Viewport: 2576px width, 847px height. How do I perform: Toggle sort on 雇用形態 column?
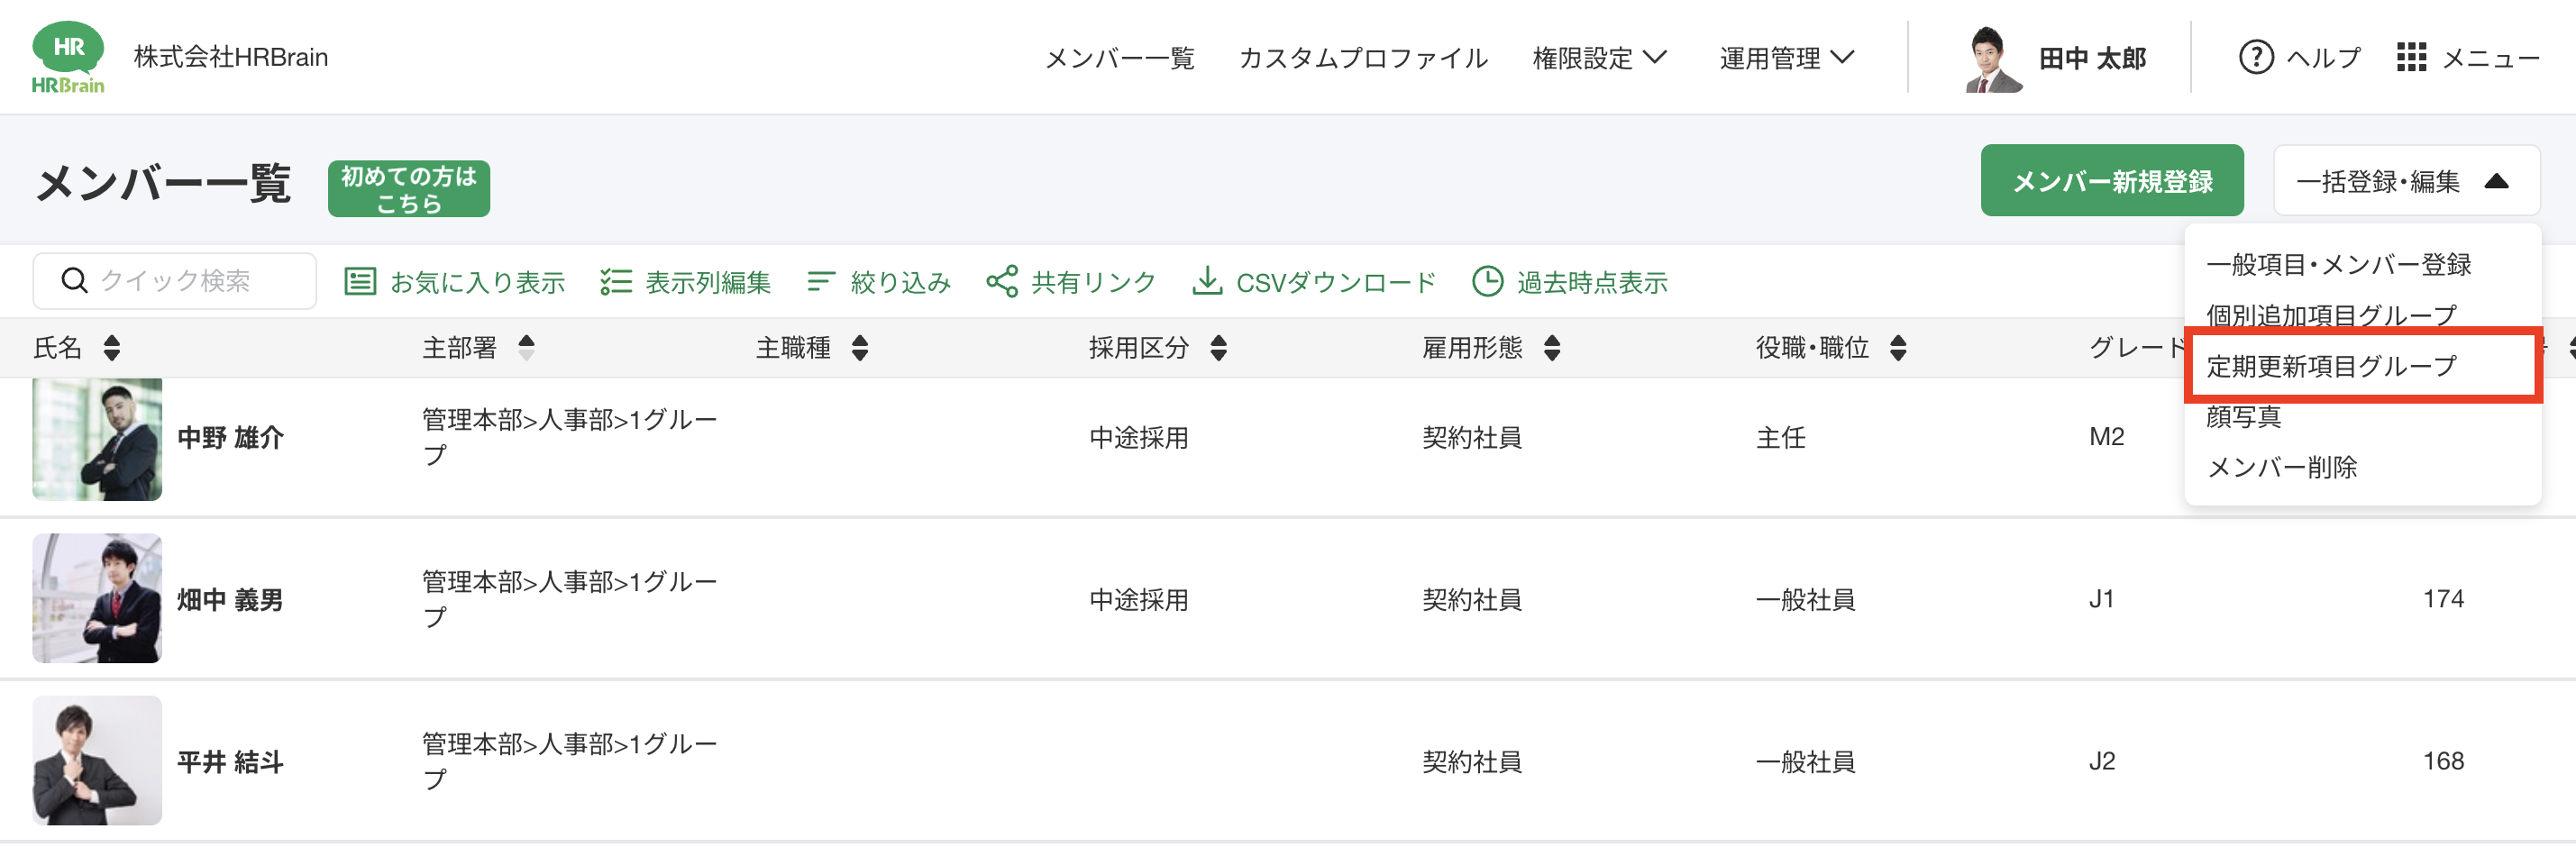click(x=1552, y=348)
